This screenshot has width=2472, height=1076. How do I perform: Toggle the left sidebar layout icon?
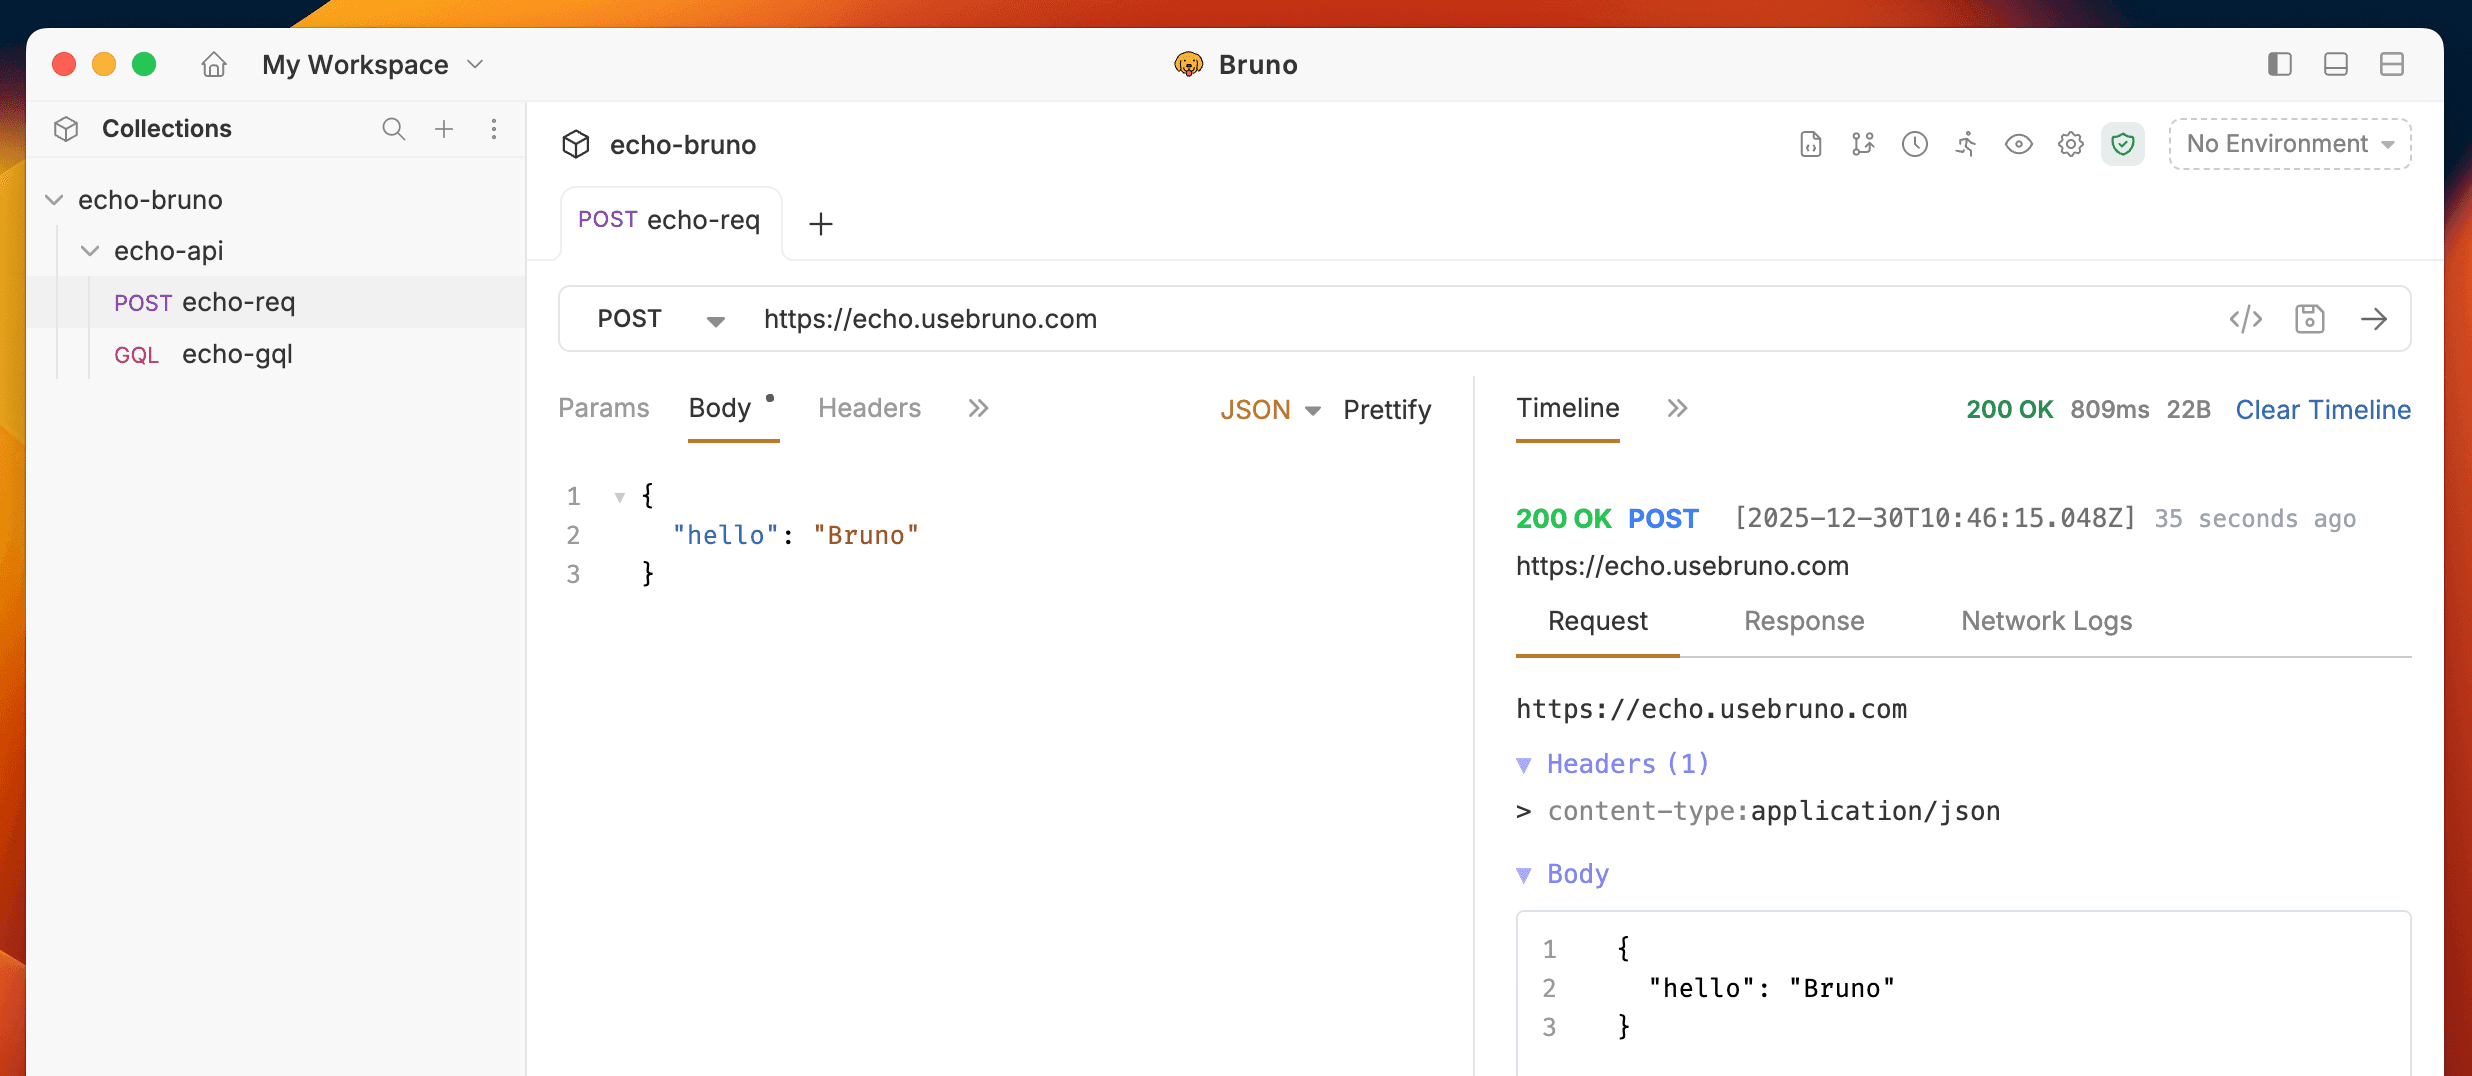click(2279, 65)
